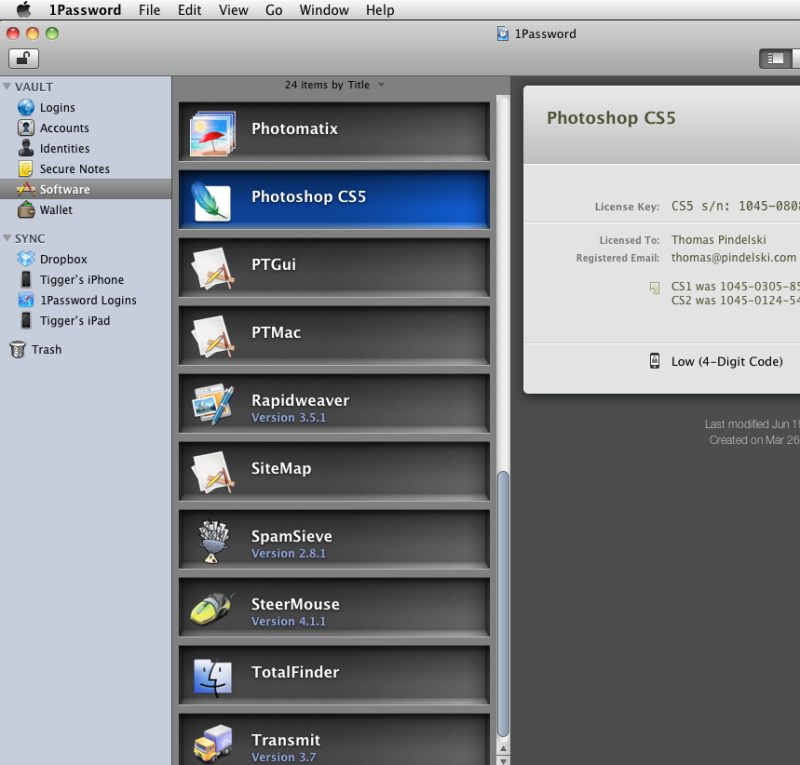Open the Edit menu
Screen dimensions: 800x765
coord(189,10)
